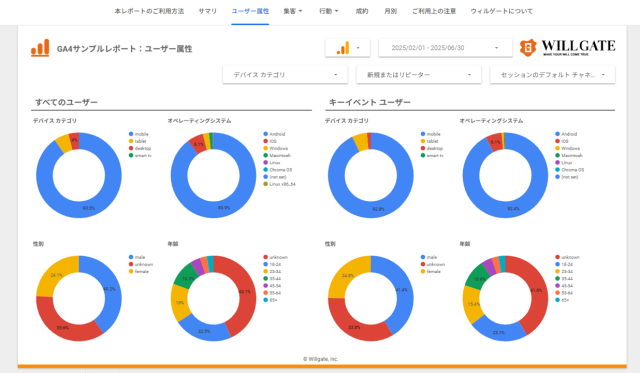The height and width of the screenshot is (373, 640).
Task: Open the date range picker
Action: click(x=445, y=48)
